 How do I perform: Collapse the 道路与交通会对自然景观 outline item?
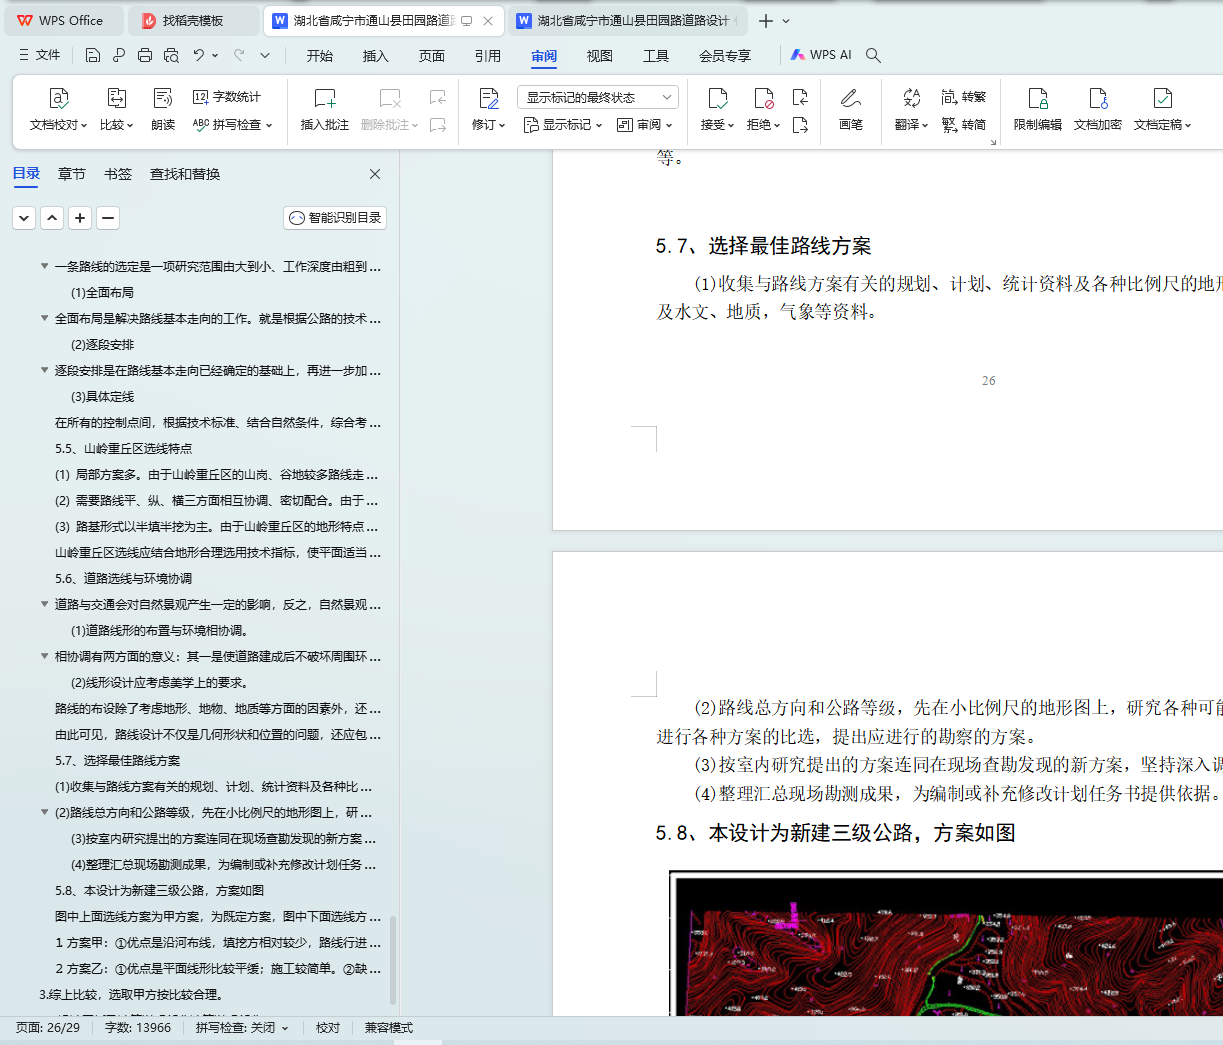click(45, 604)
